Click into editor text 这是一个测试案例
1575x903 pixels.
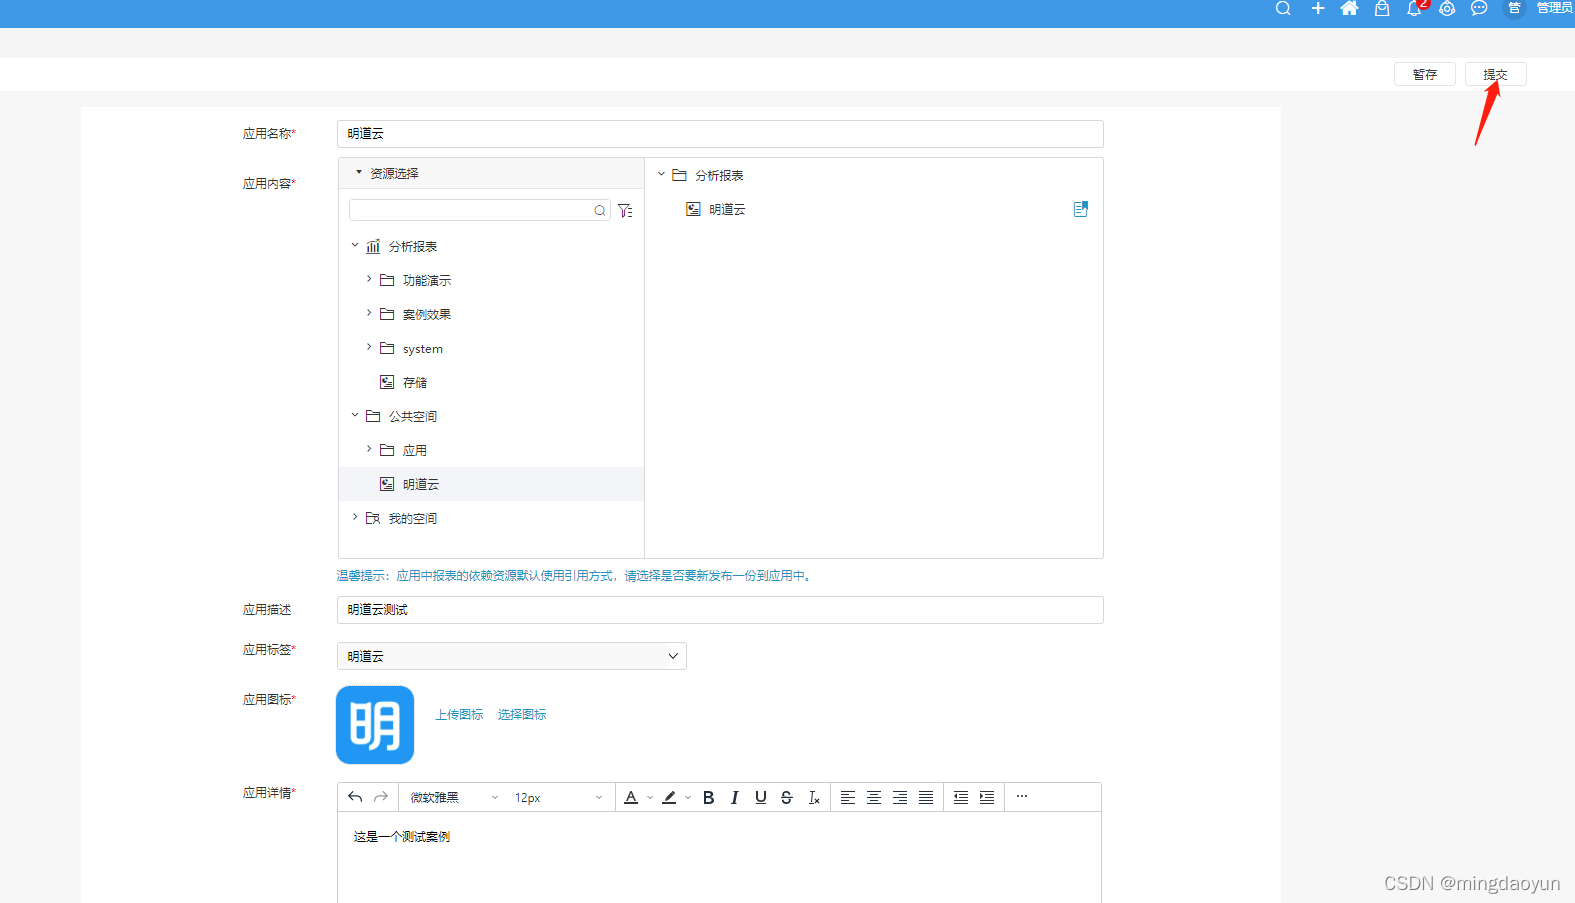pyautogui.click(x=402, y=837)
